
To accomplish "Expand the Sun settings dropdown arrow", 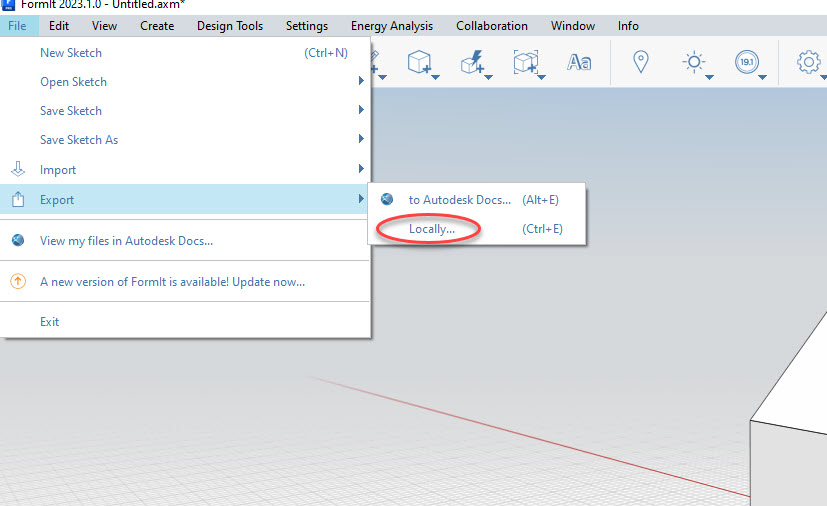I will click(x=709, y=78).
